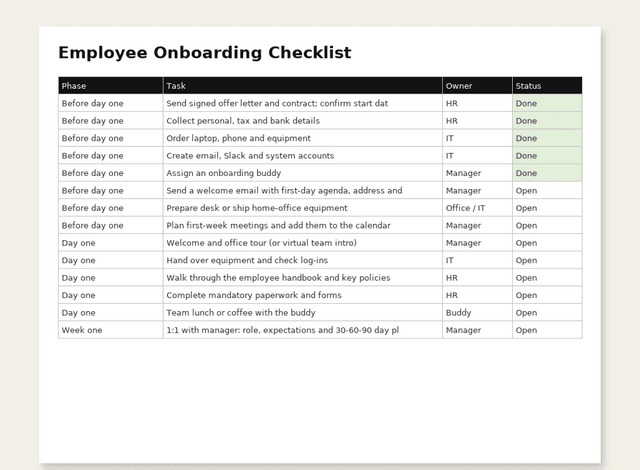Select the Phase column header
640x470 pixels.
[x=111, y=86]
